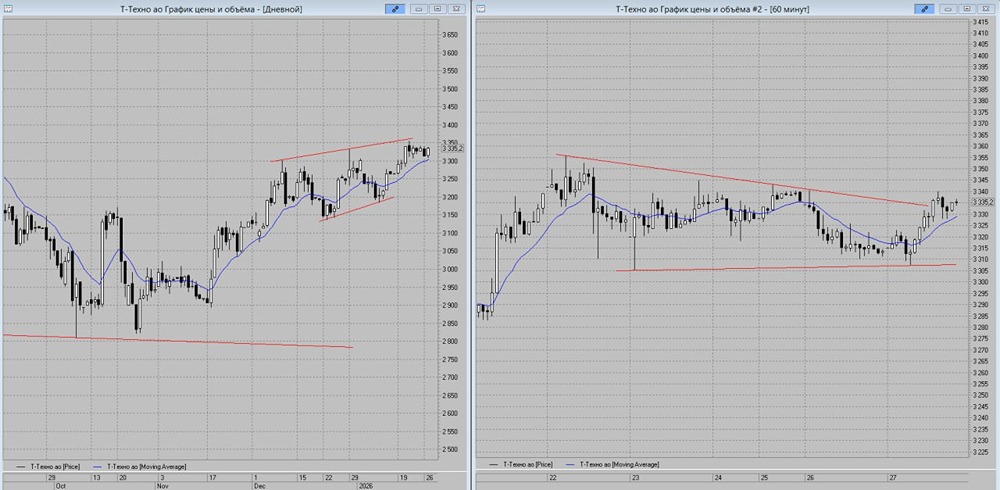This screenshot has height=490, width=1000.
Task: Minimize the Дневной chart window
Action: (419, 9)
